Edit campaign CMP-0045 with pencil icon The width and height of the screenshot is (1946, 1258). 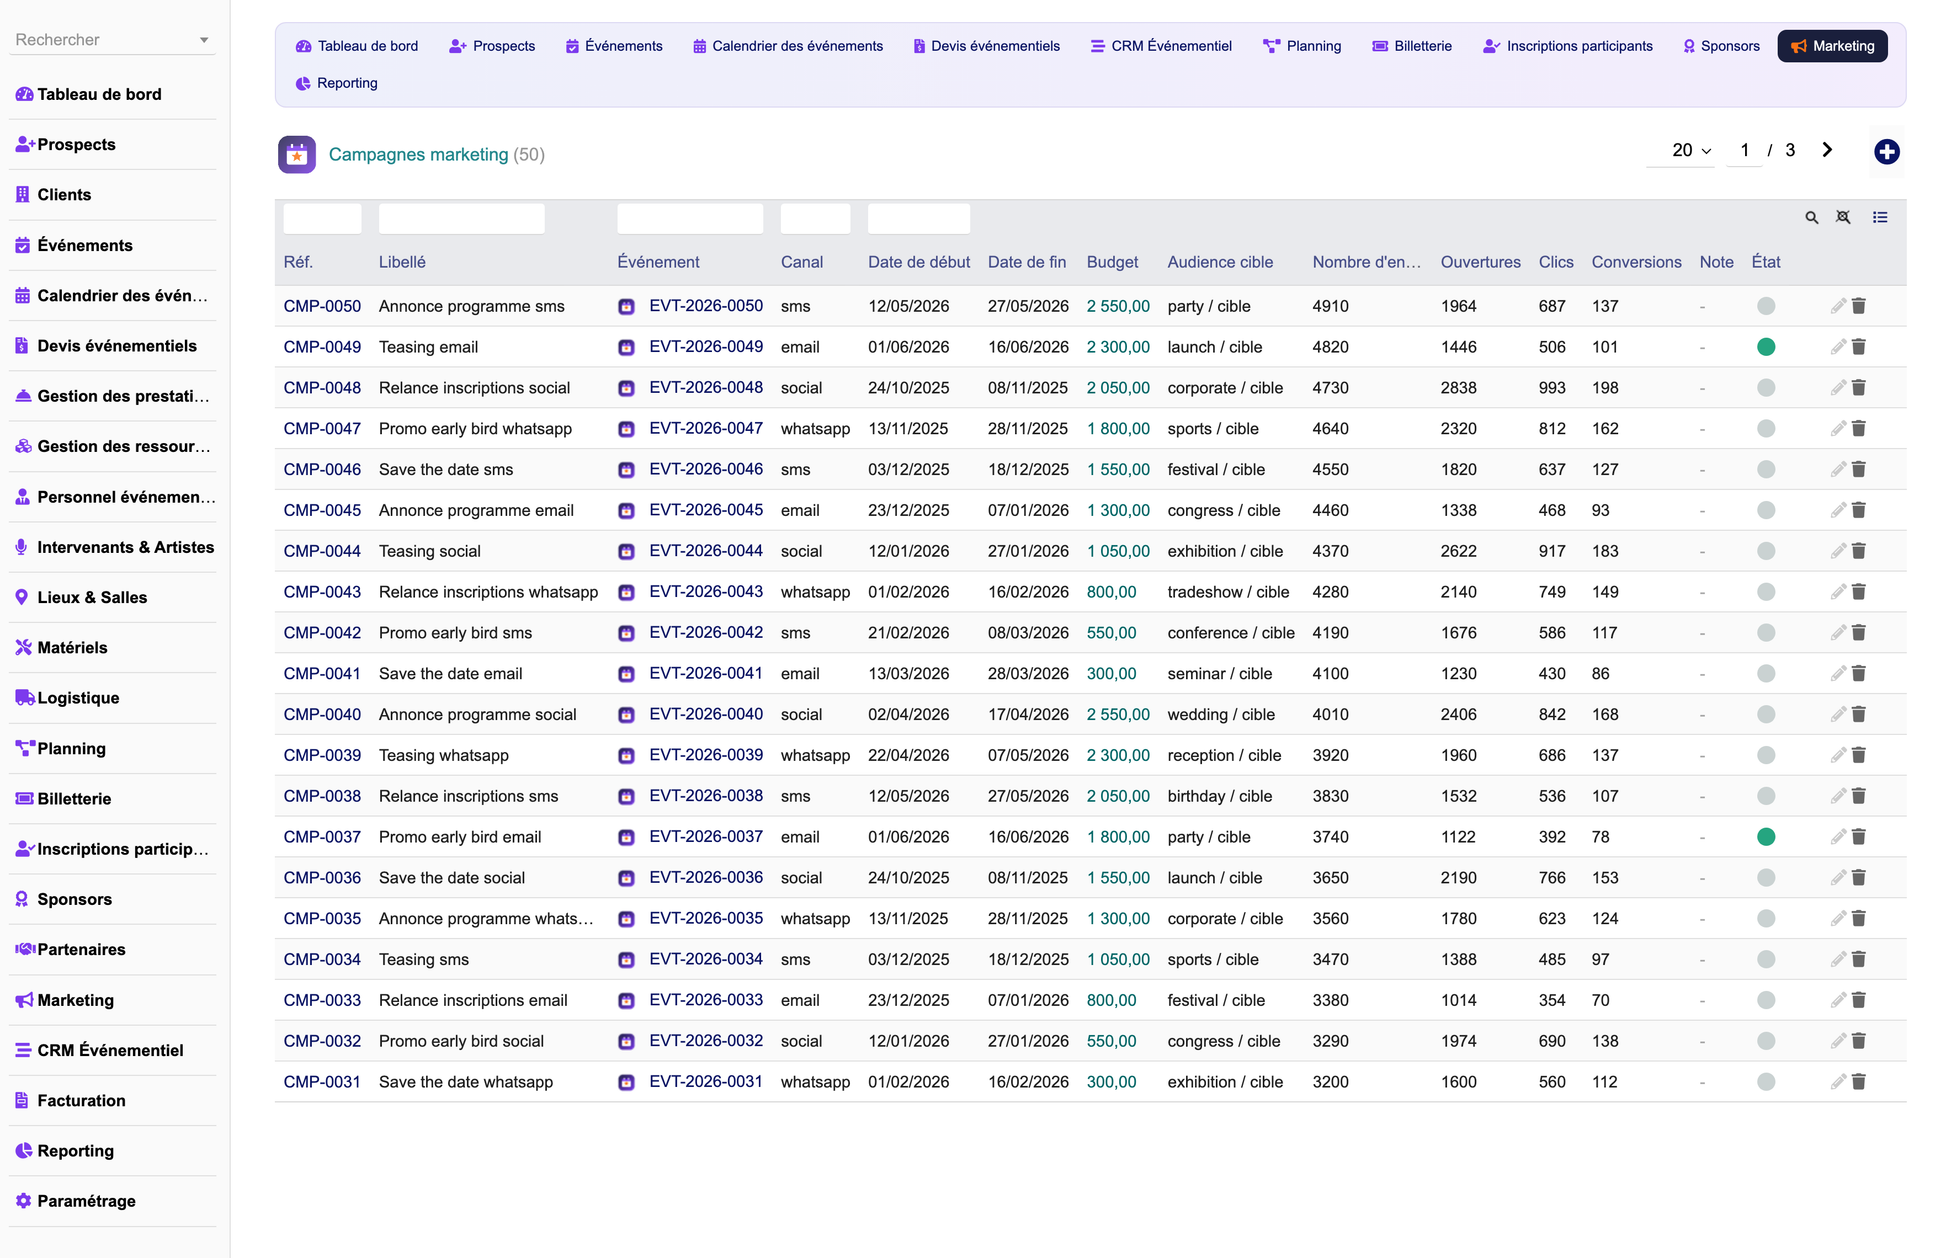pos(1838,510)
